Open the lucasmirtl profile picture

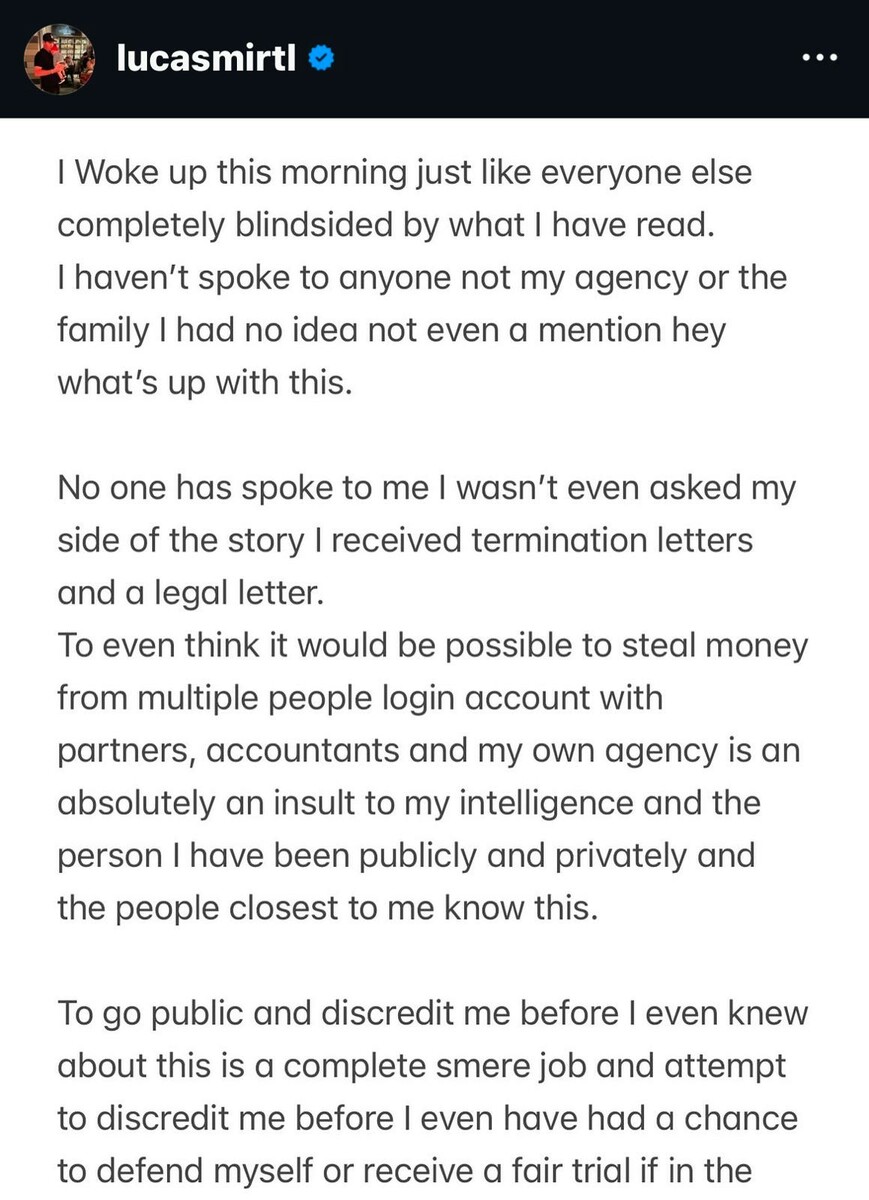click(58, 59)
